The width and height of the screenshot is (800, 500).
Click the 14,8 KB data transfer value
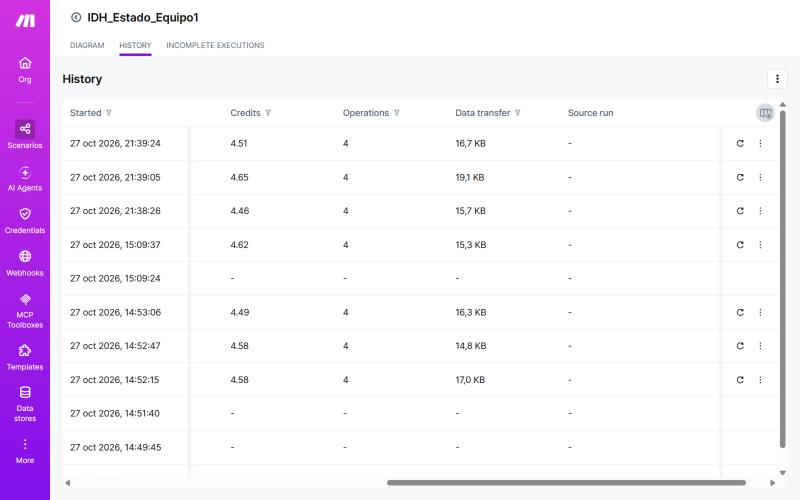point(470,346)
